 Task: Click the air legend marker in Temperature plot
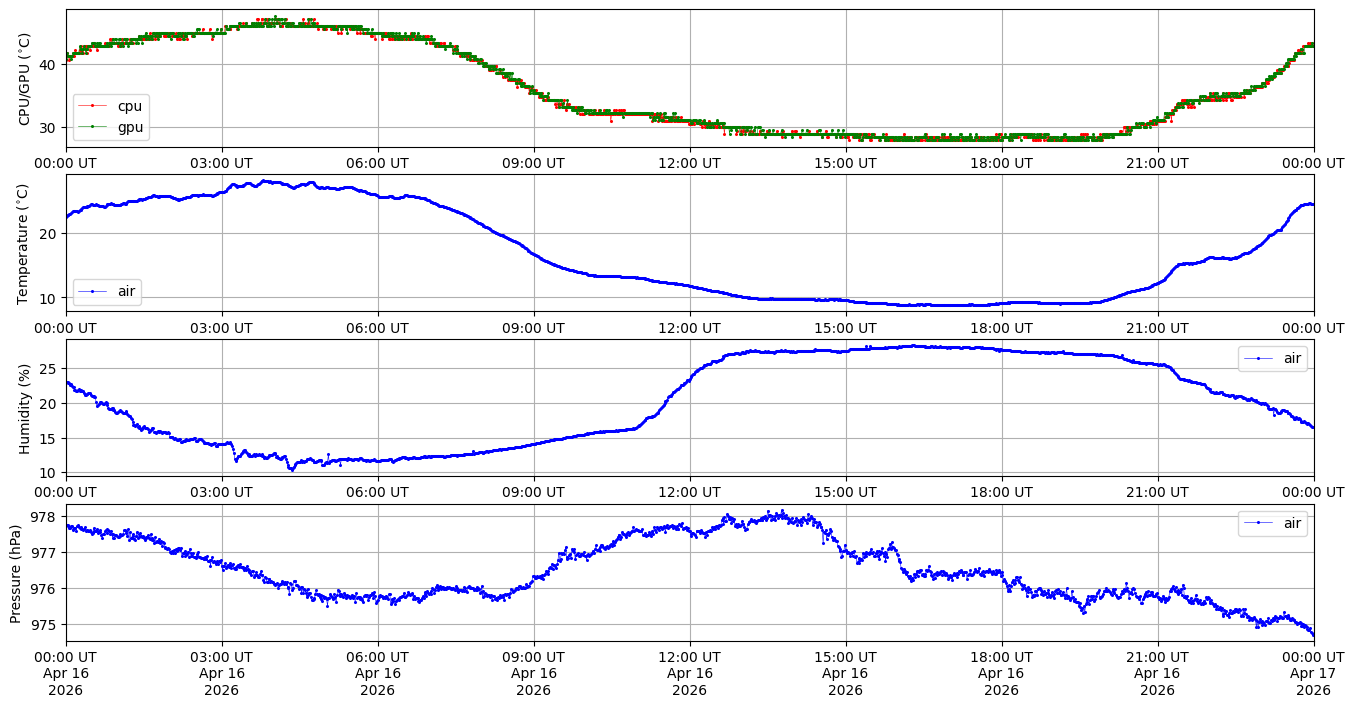tap(93, 291)
